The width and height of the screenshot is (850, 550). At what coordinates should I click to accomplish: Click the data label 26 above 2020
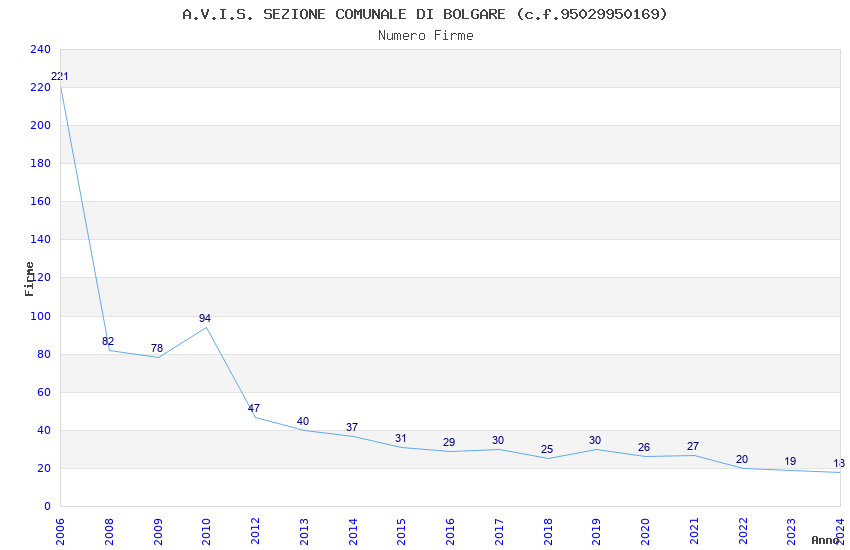(x=644, y=448)
